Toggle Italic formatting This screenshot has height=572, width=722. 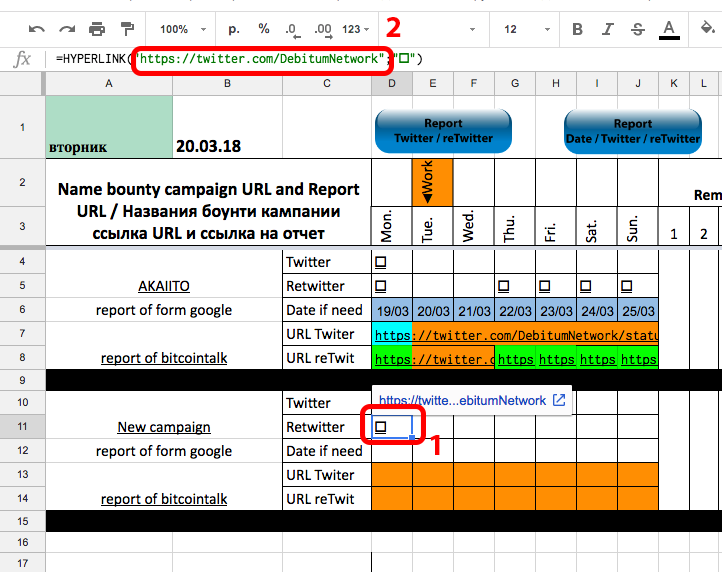pos(607,29)
